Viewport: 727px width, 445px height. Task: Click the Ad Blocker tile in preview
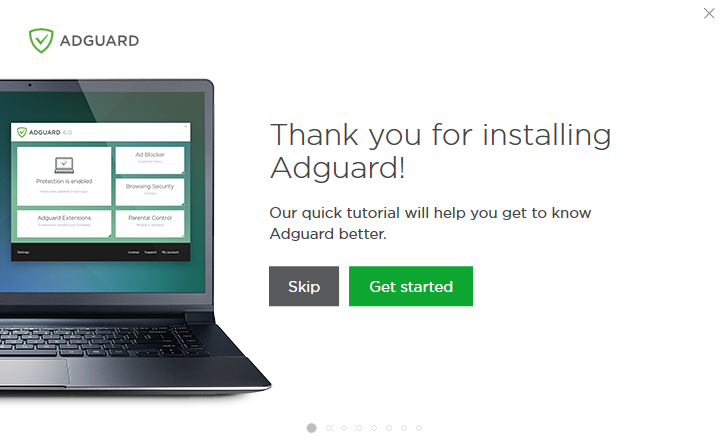(x=150, y=160)
